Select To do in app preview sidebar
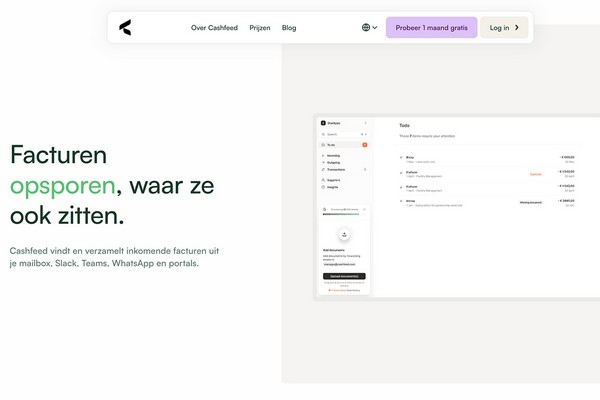The width and height of the screenshot is (600, 400). (344, 145)
